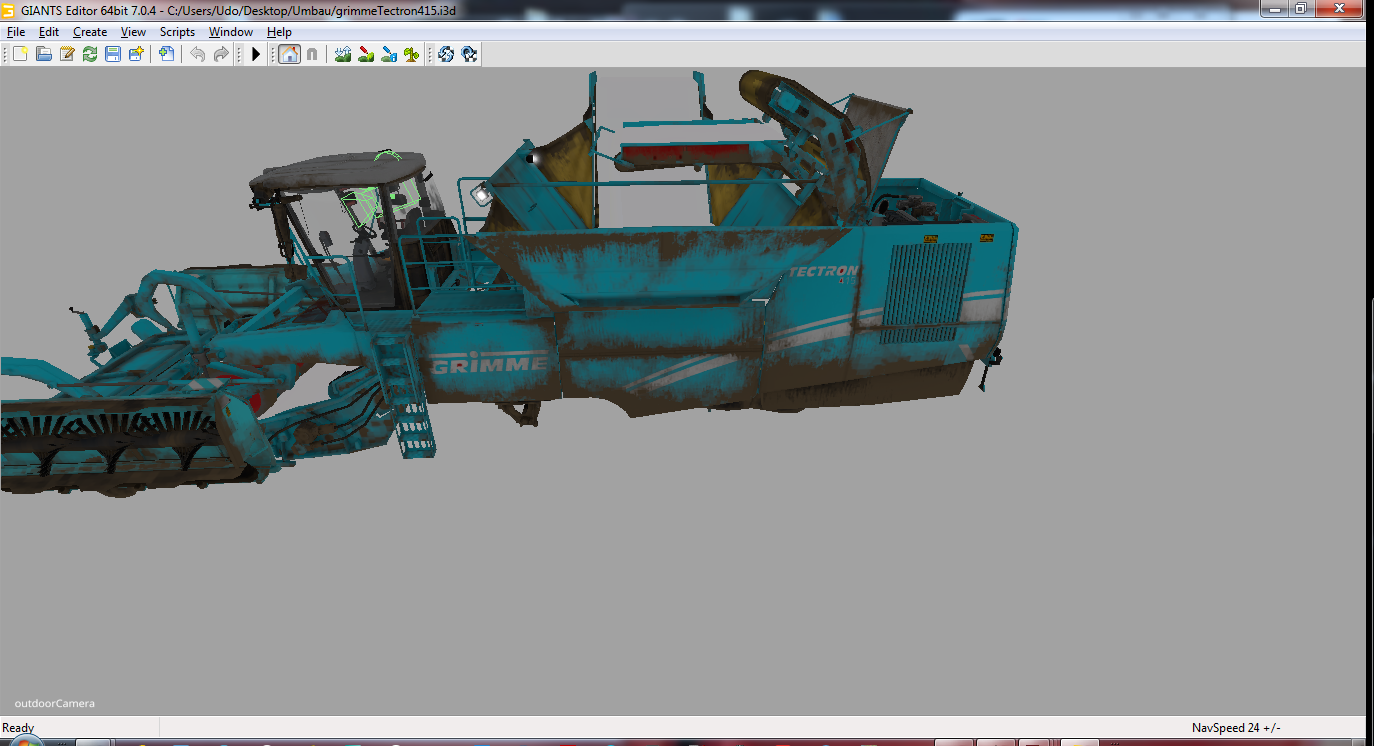Click the GRIMME logo on the harvester

(x=490, y=364)
